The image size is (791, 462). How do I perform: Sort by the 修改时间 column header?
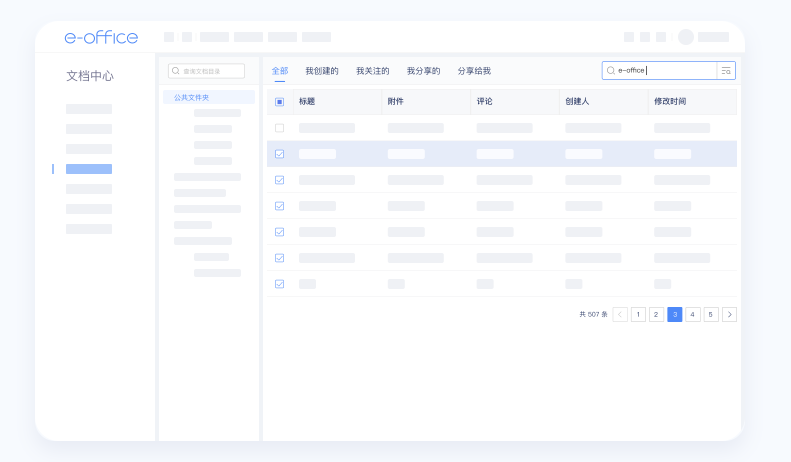[670, 102]
